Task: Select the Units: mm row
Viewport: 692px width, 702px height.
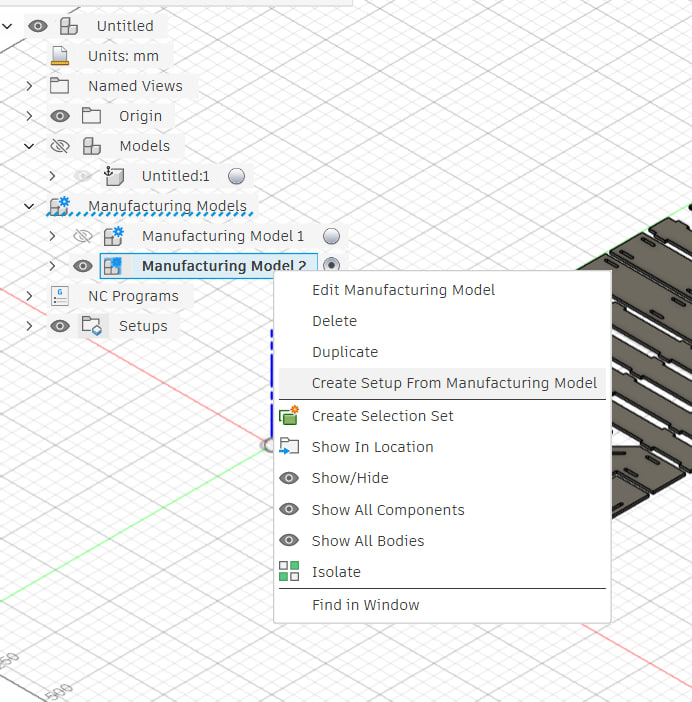Action: click(111, 56)
